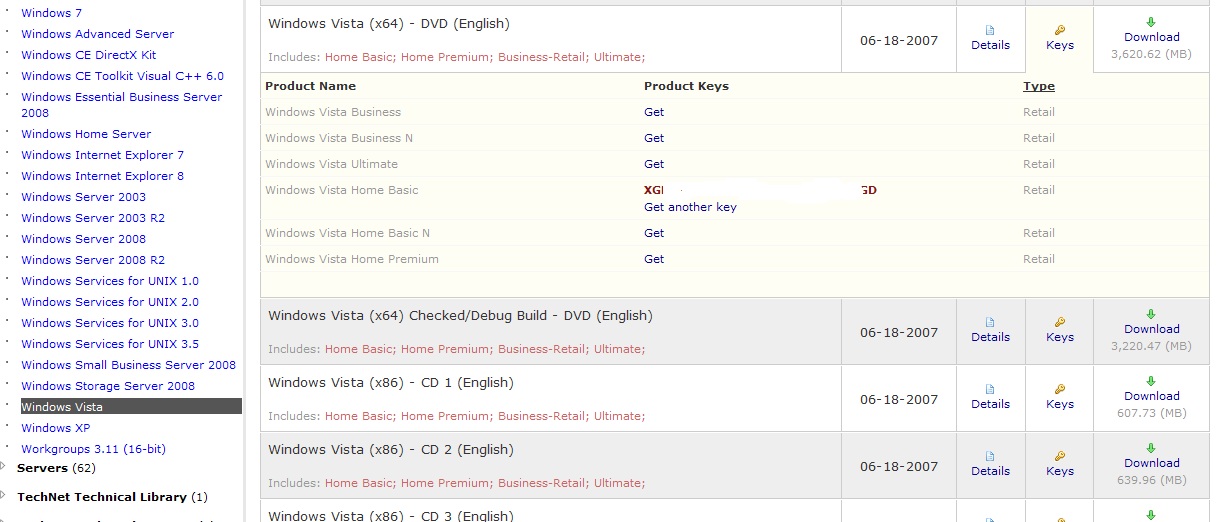Get key for Windows Vista Ultimate

pos(654,164)
